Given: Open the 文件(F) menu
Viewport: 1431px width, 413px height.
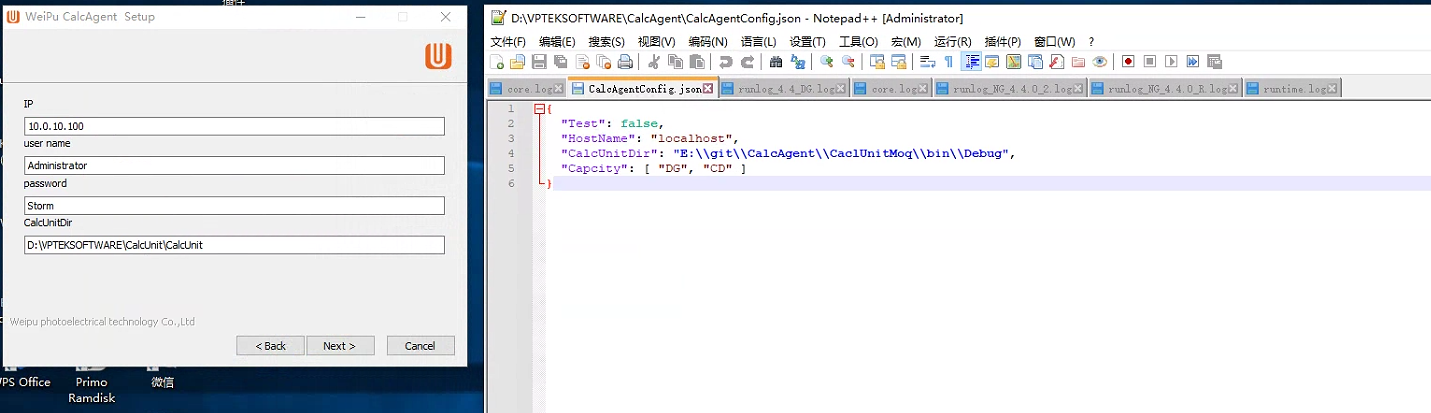Looking at the screenshot, I should coord(508,41).
